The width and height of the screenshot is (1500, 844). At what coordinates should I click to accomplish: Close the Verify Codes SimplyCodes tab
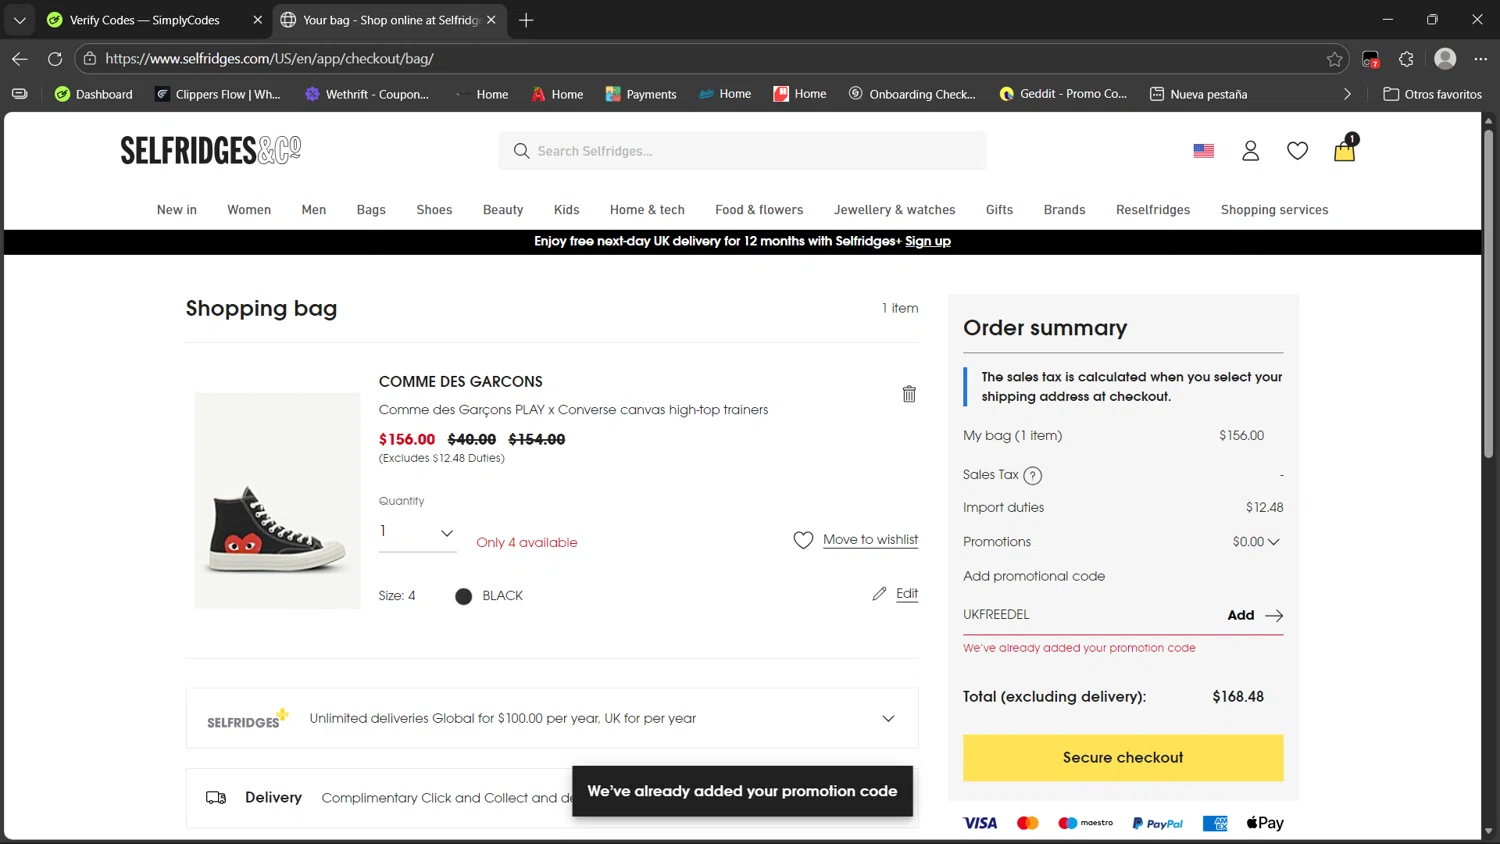tap(257, 20)
